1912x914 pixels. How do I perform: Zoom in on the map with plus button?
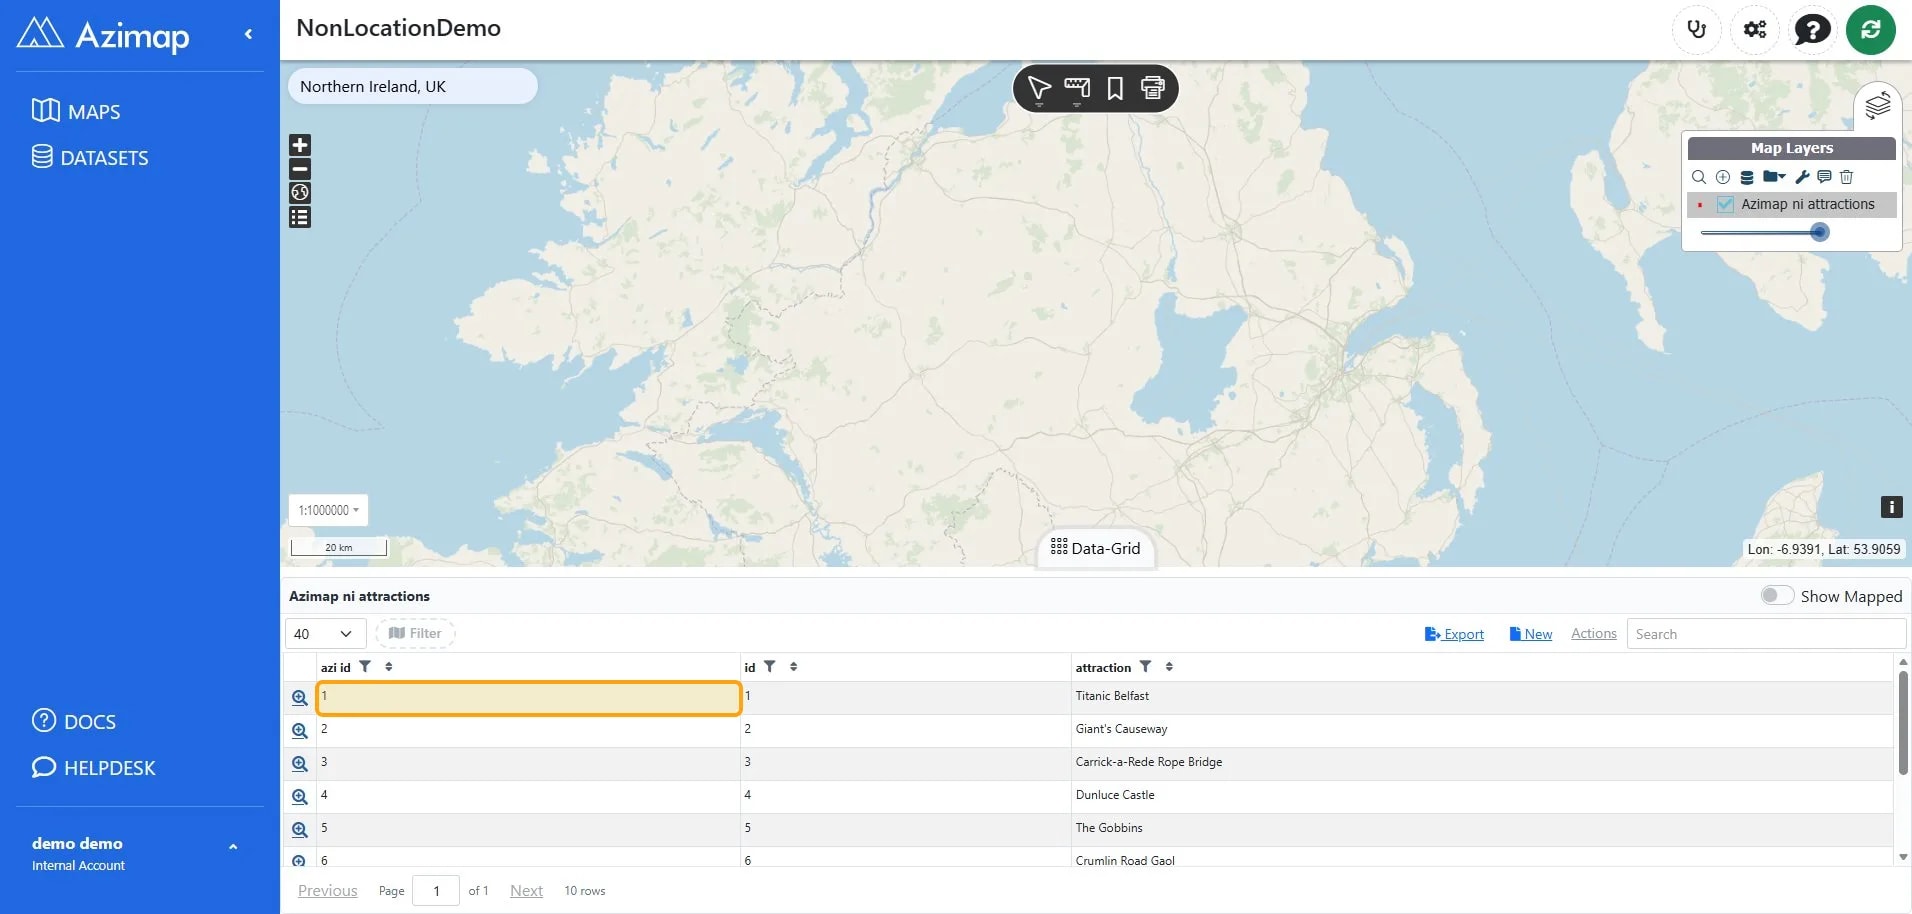300,145
